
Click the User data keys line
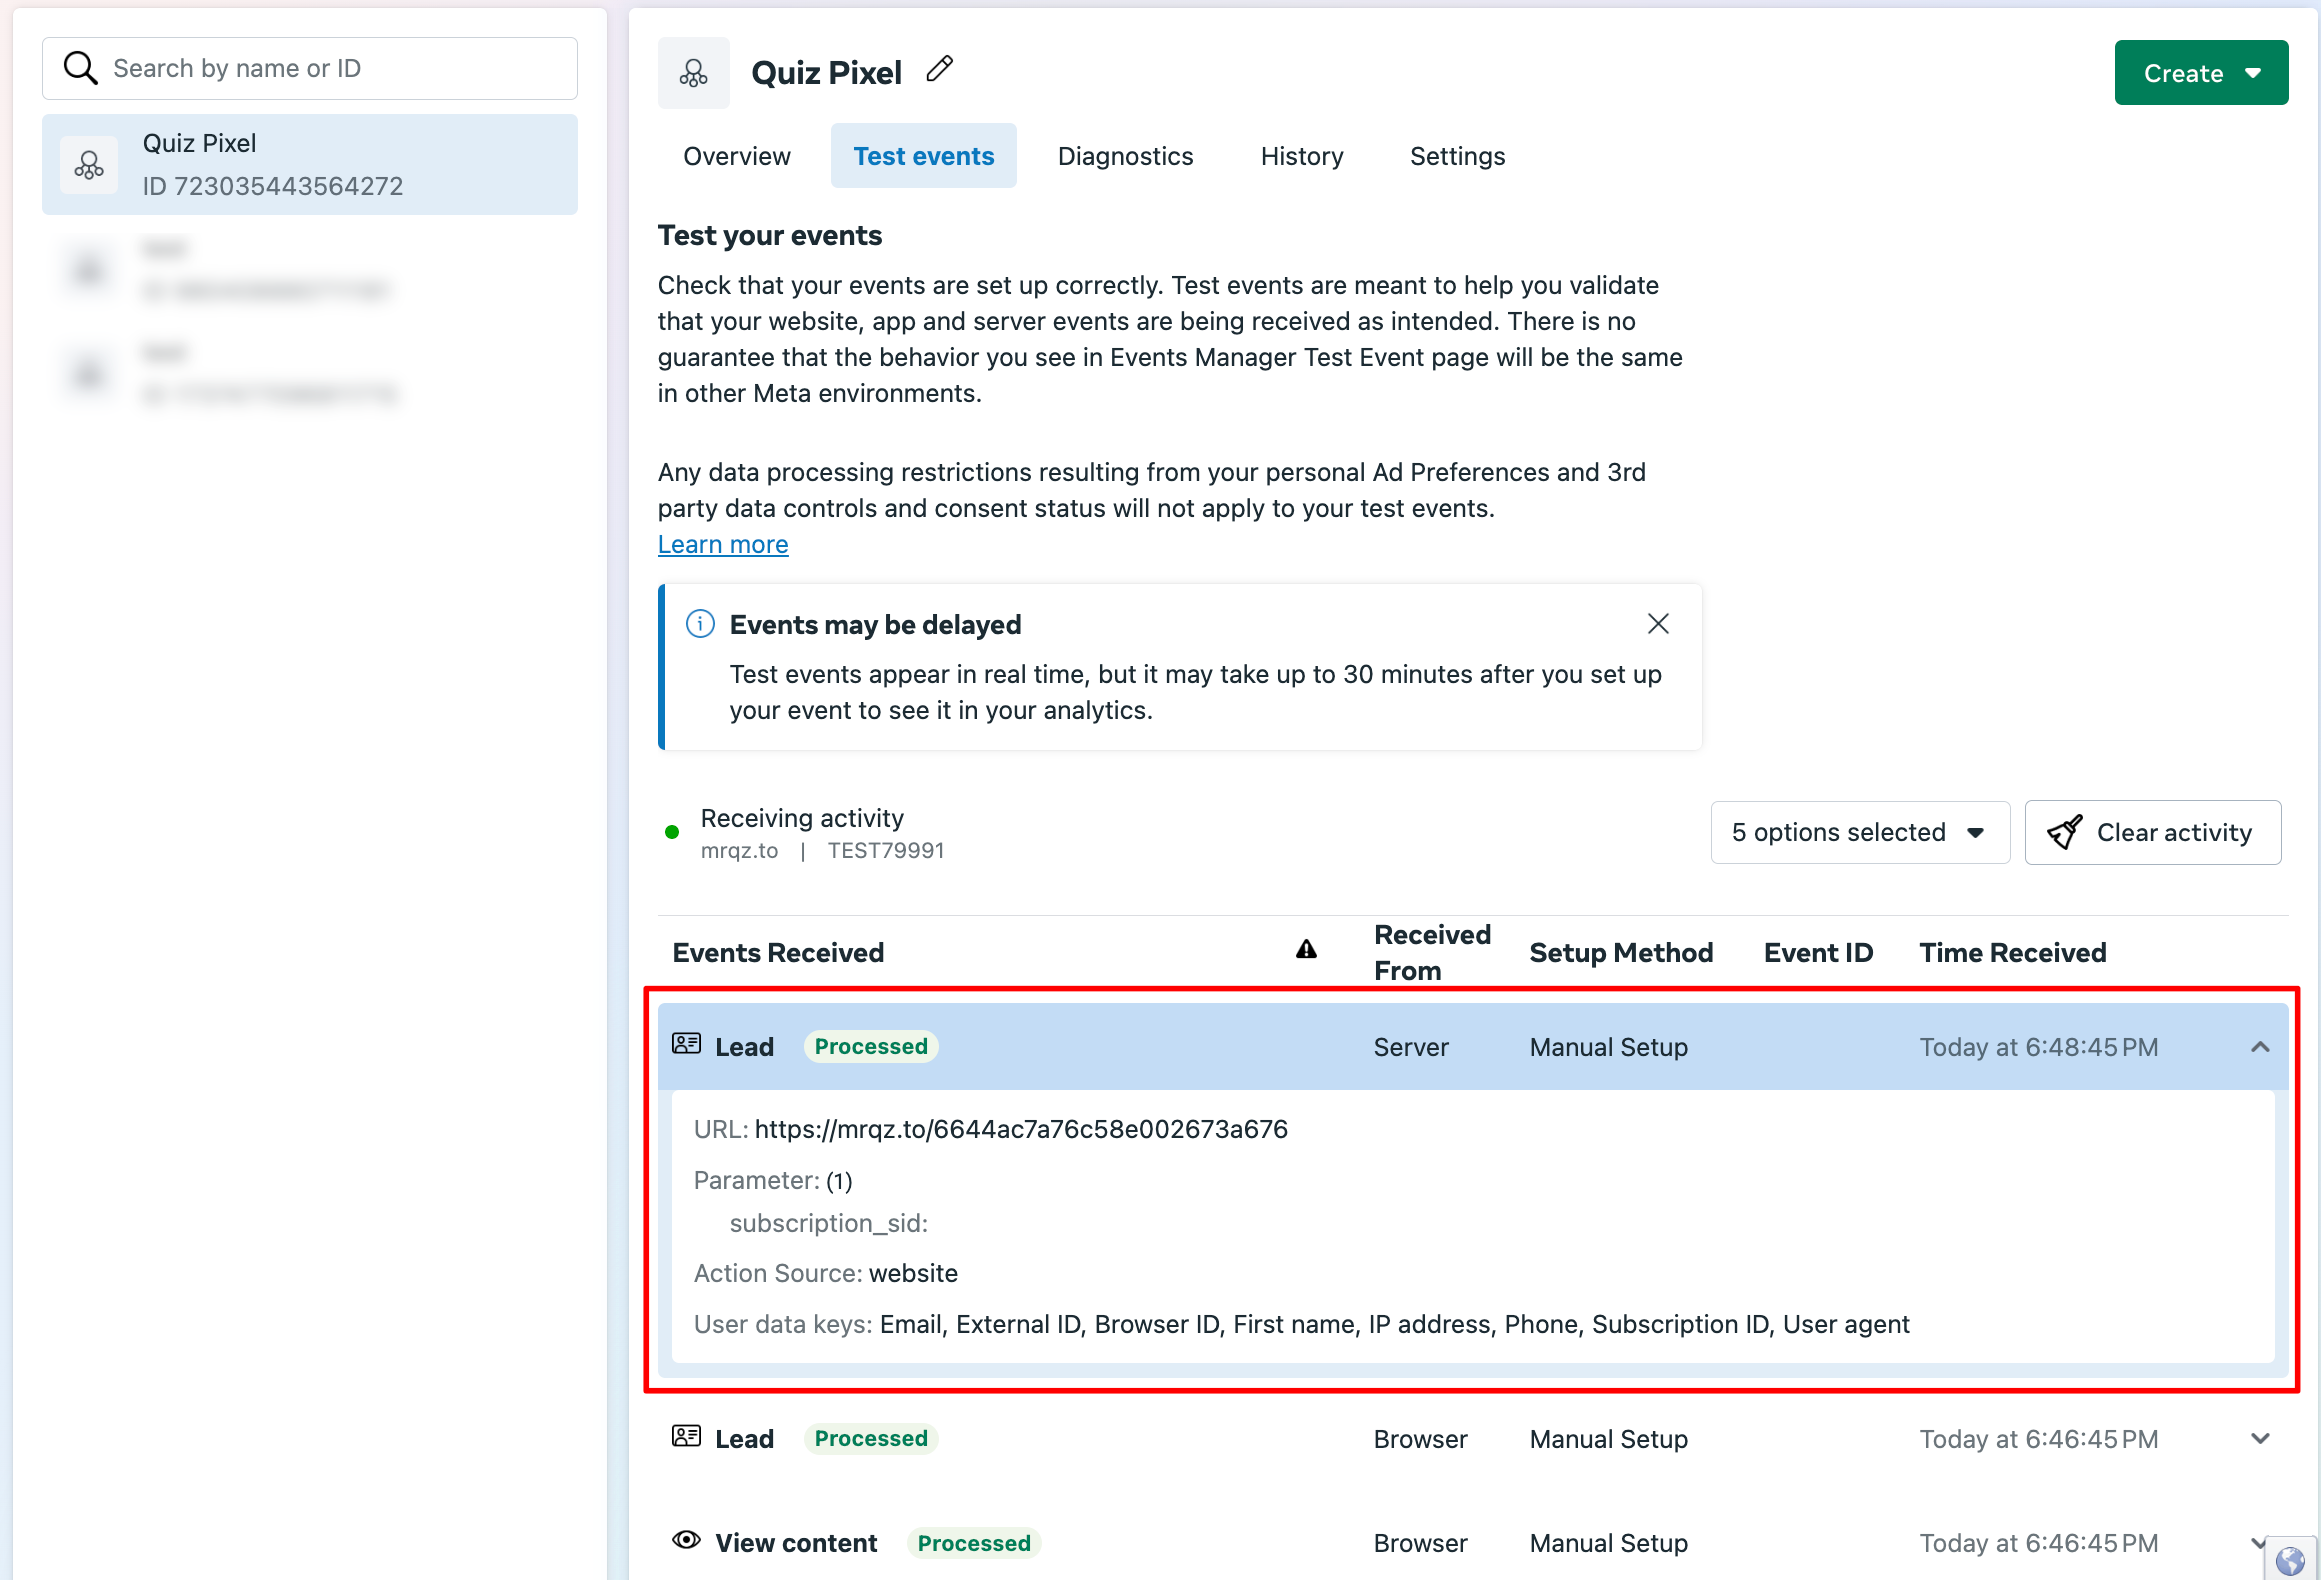1302,1325
